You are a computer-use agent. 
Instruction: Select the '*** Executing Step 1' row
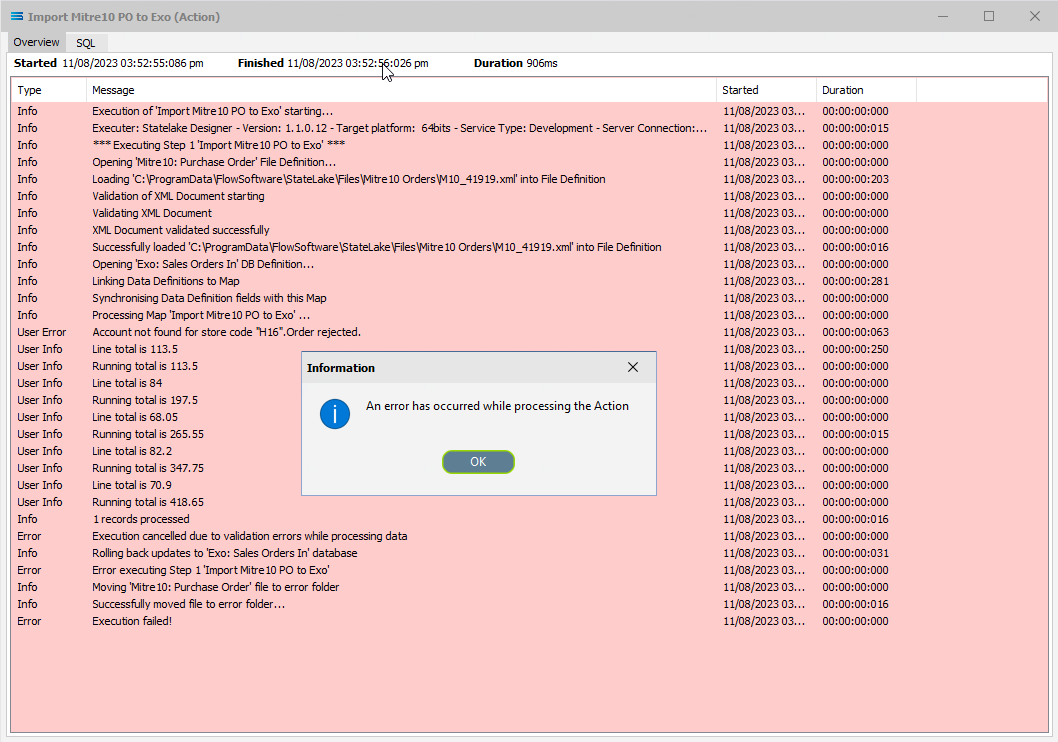coord(529,145)
